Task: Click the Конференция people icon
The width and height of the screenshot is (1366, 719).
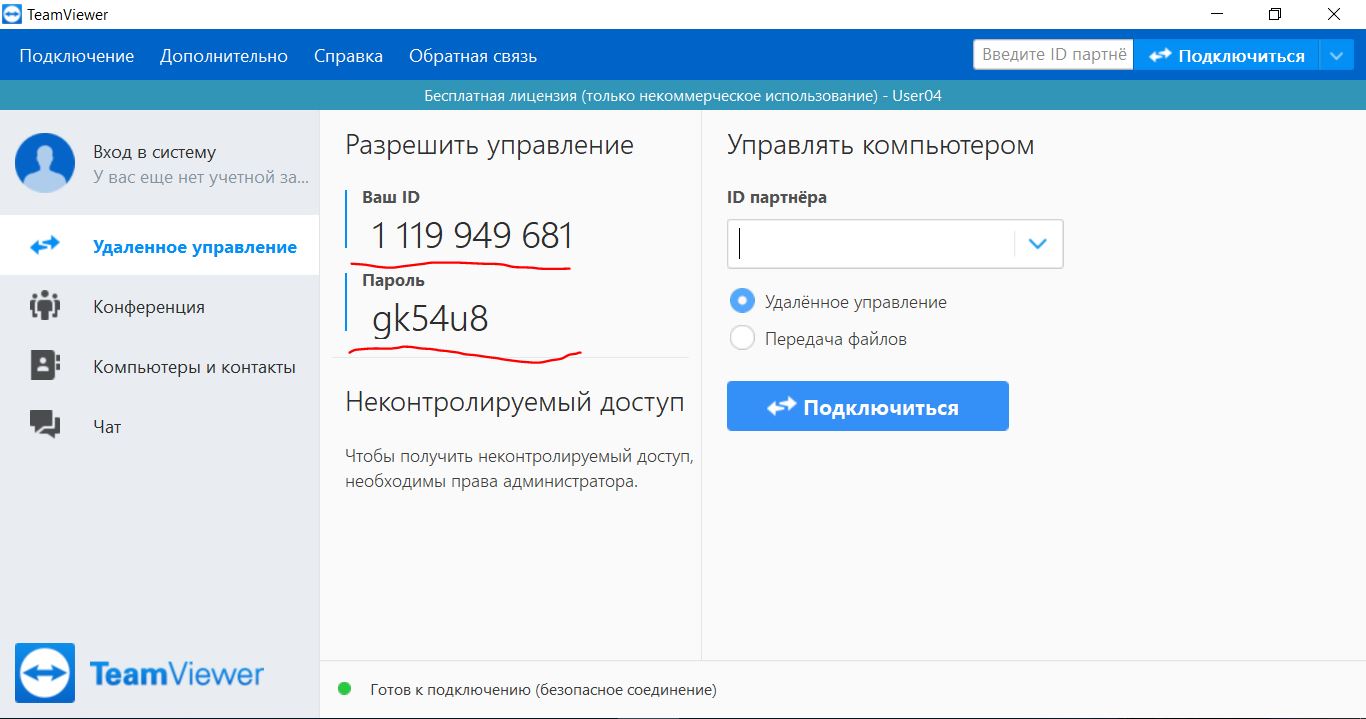Action: [45, 305]
